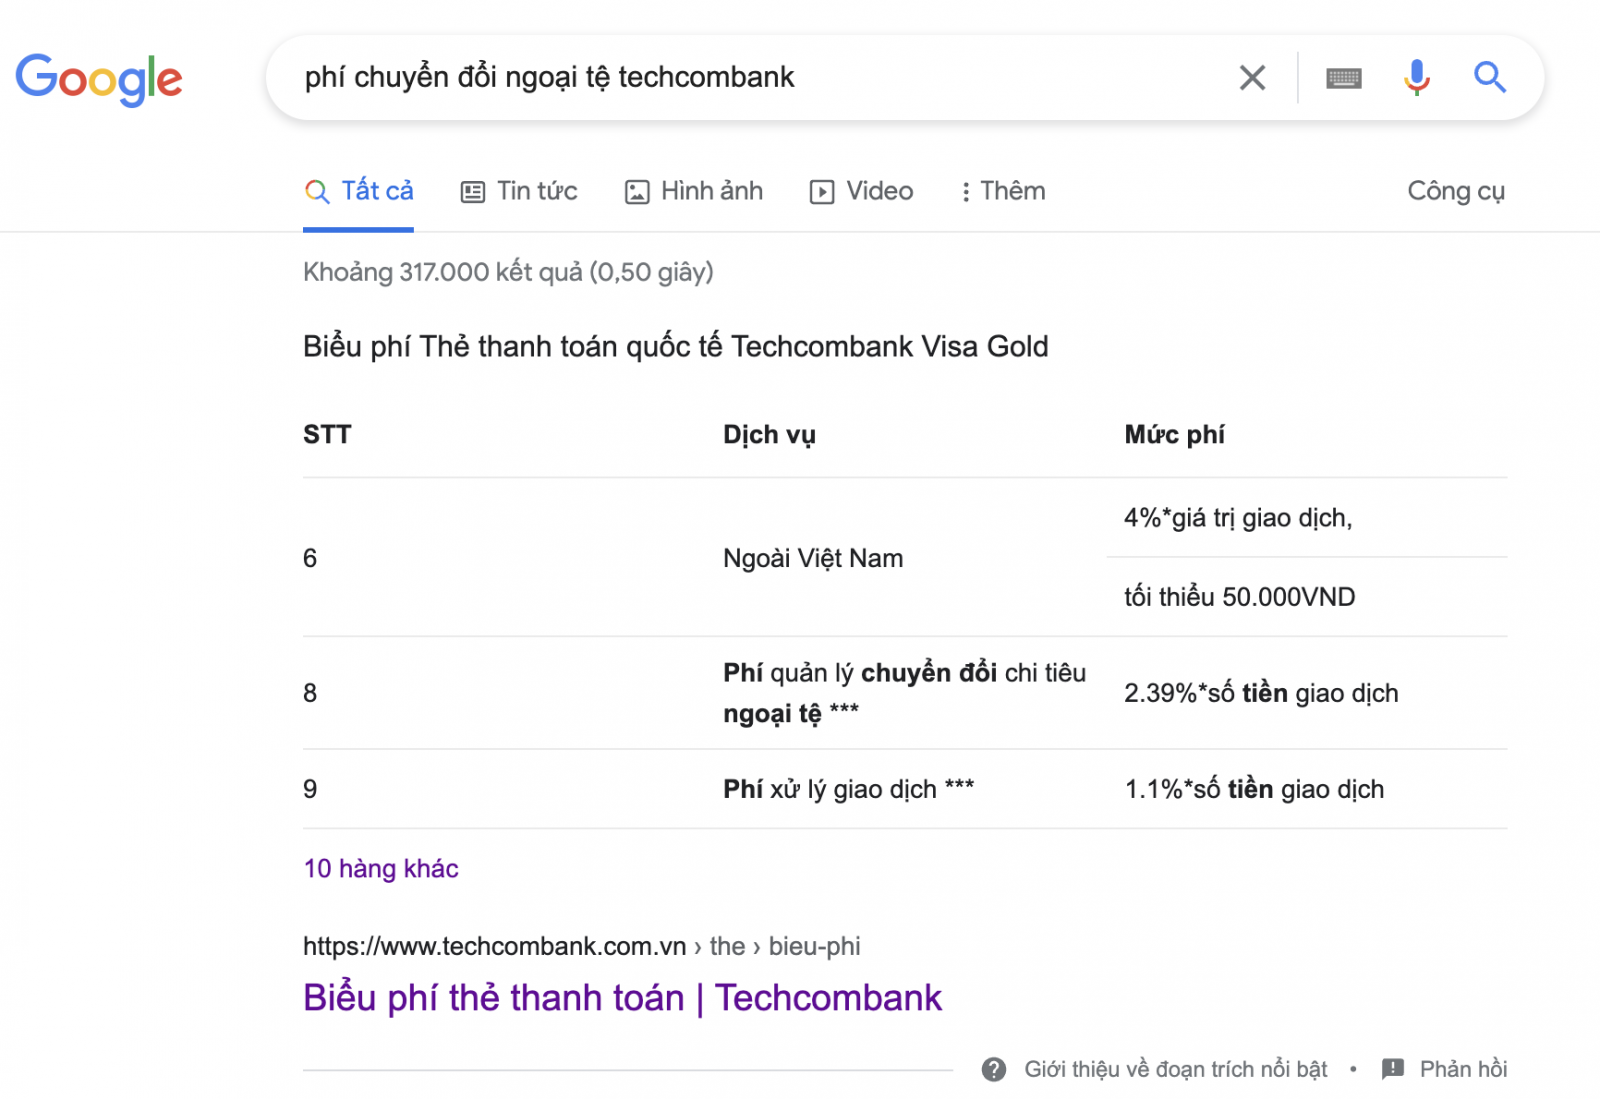Start voice search with the microphone icon
1600x1099 pixels.
(x=1416, y=77)
